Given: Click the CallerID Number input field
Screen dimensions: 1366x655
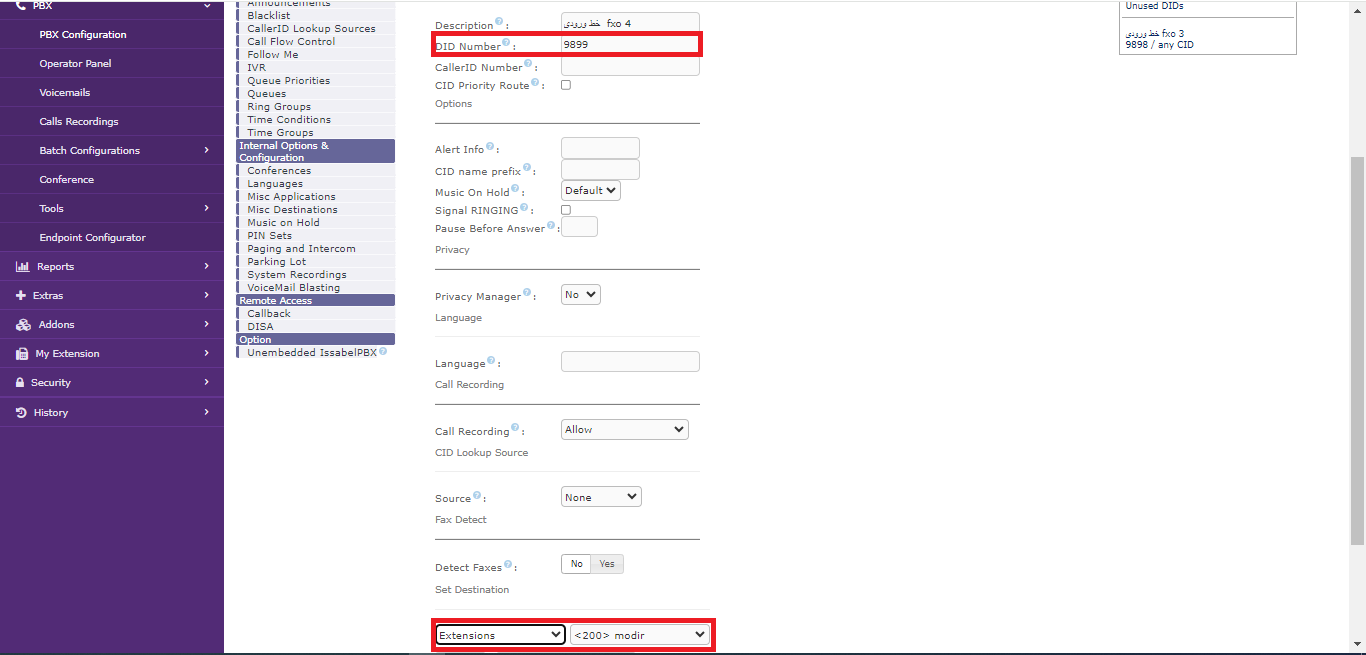Looking at the screenshot, I should click(630, 67).
